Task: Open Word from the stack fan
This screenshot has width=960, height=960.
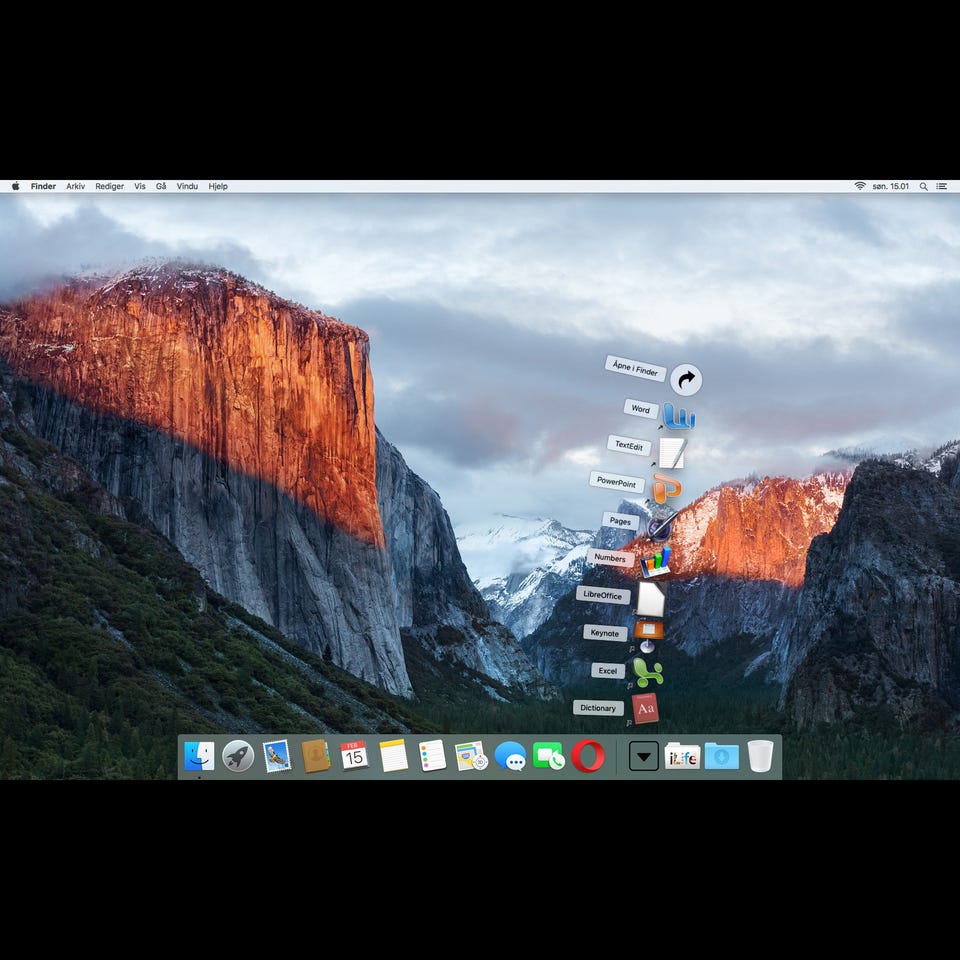Action: pos(679,416)
